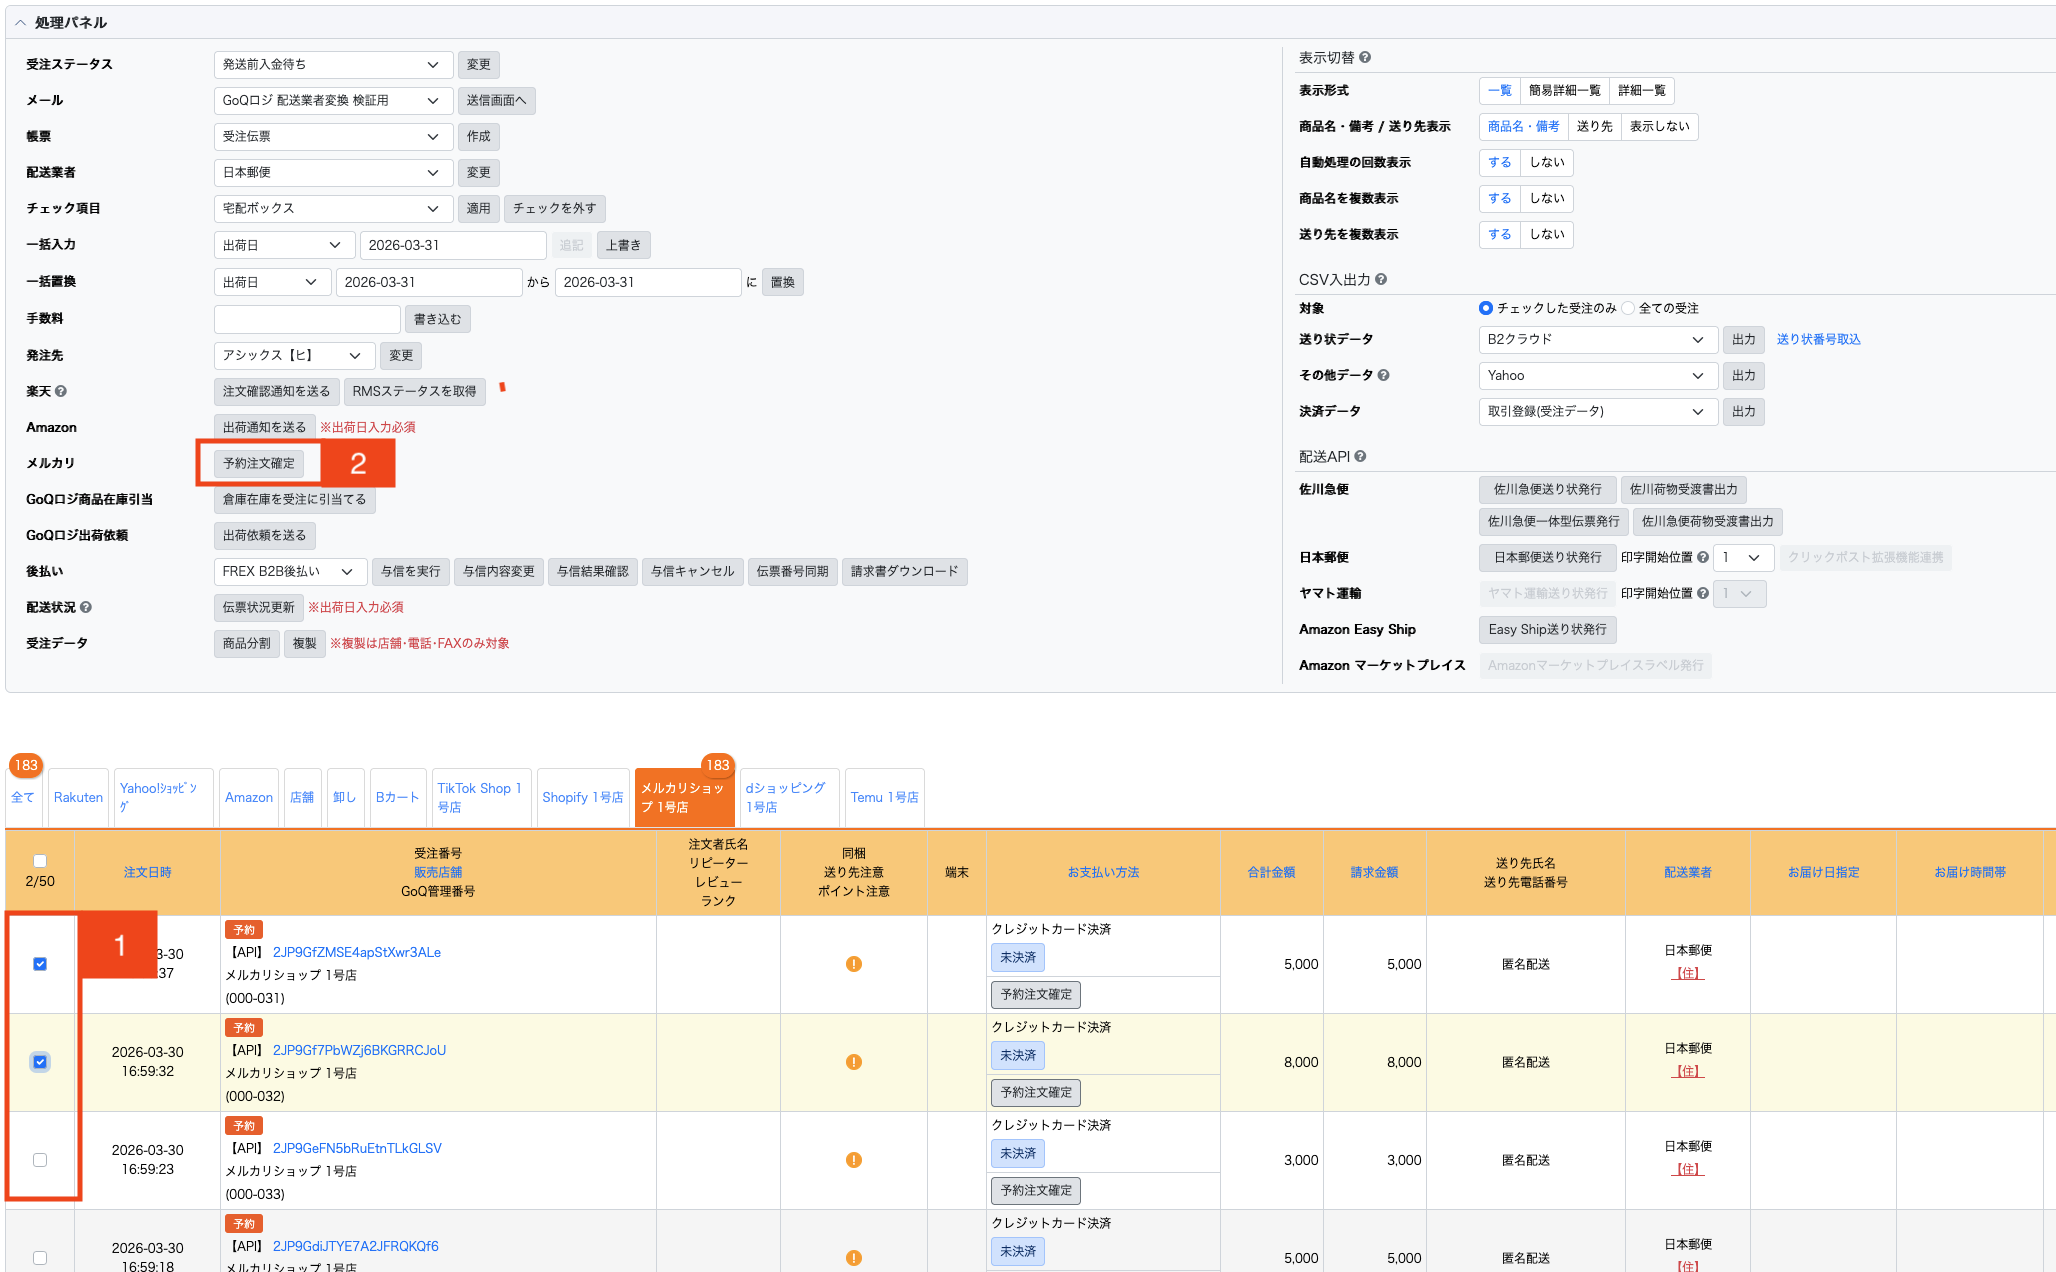Click the 手数料 input field
Viewport: 2056px width, 1272px height.
307,319
